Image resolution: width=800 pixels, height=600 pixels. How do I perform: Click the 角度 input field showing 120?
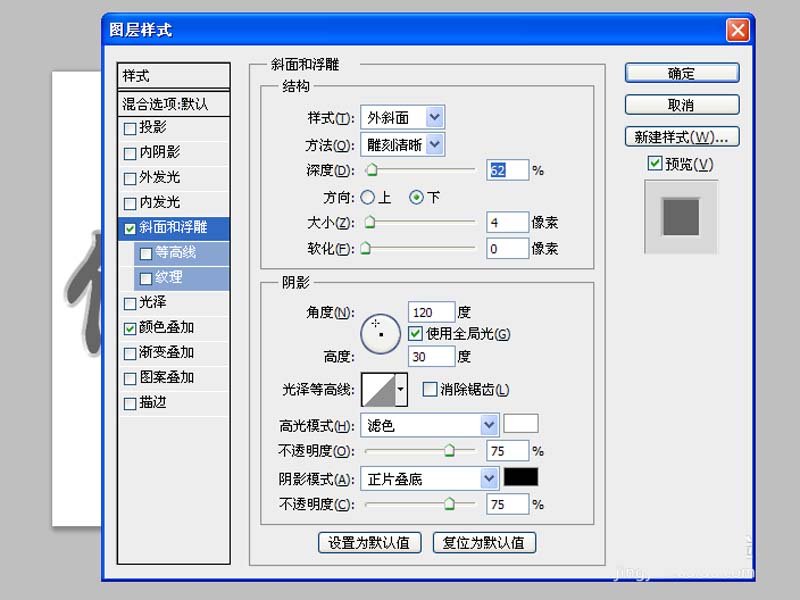coord(431,312)
